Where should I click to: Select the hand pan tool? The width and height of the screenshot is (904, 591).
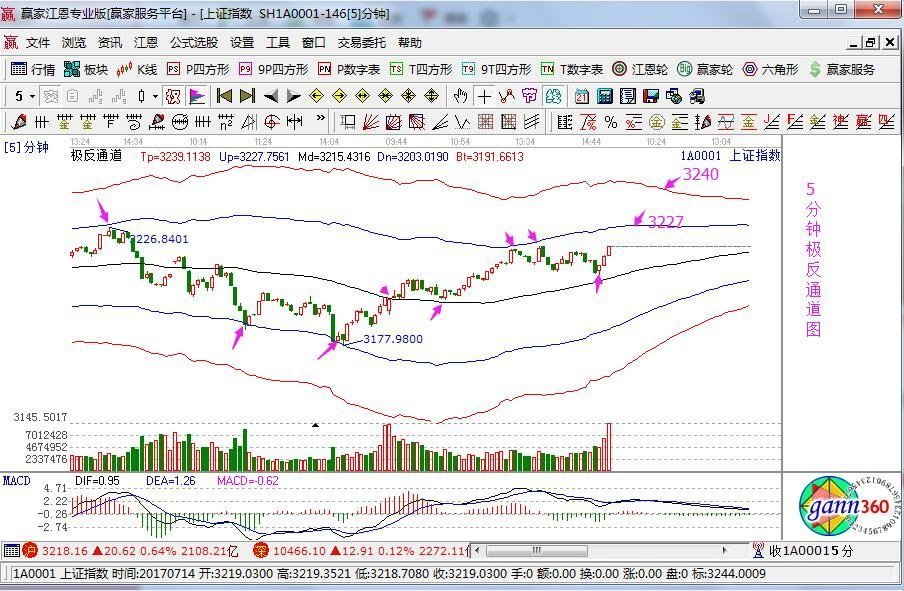pyautogui.click(x=460, y=96)
